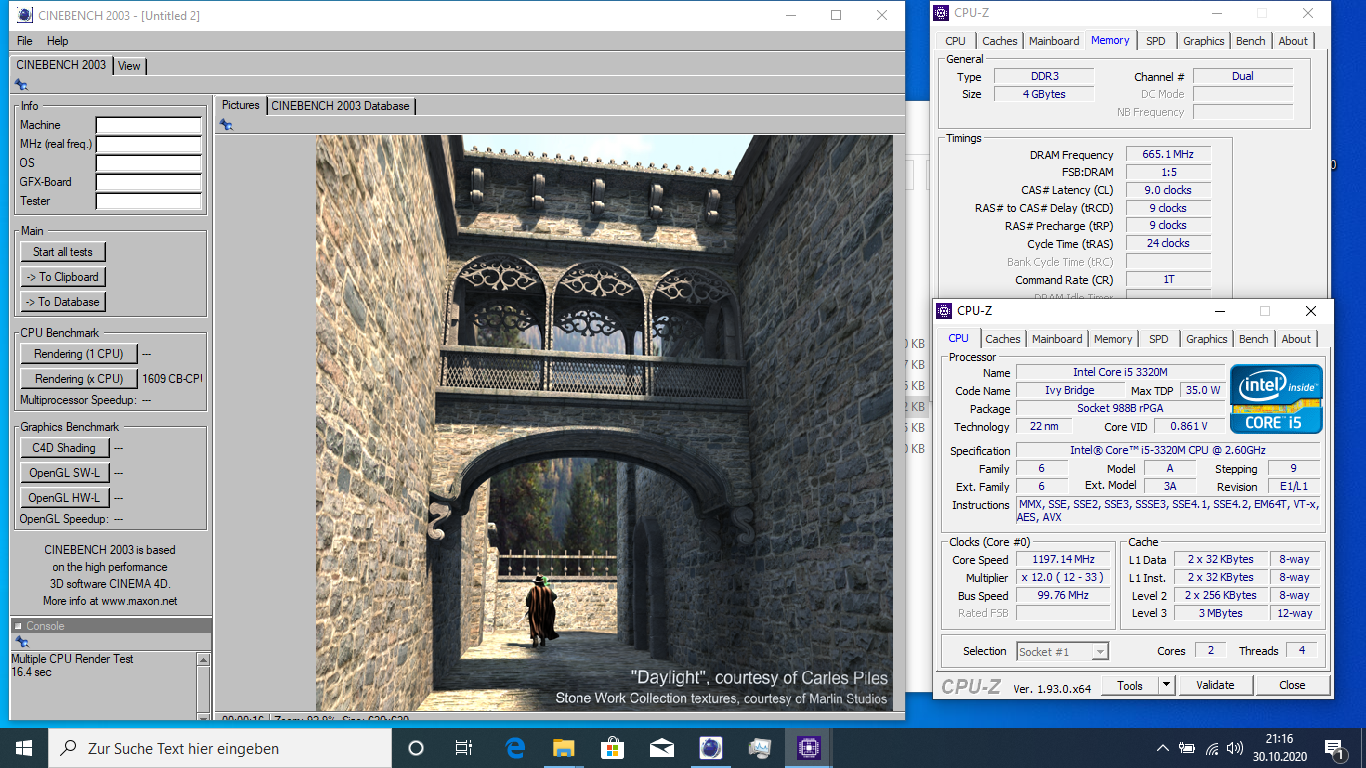Run Rendering (x CPU) benchmark

tap(79, 379)
